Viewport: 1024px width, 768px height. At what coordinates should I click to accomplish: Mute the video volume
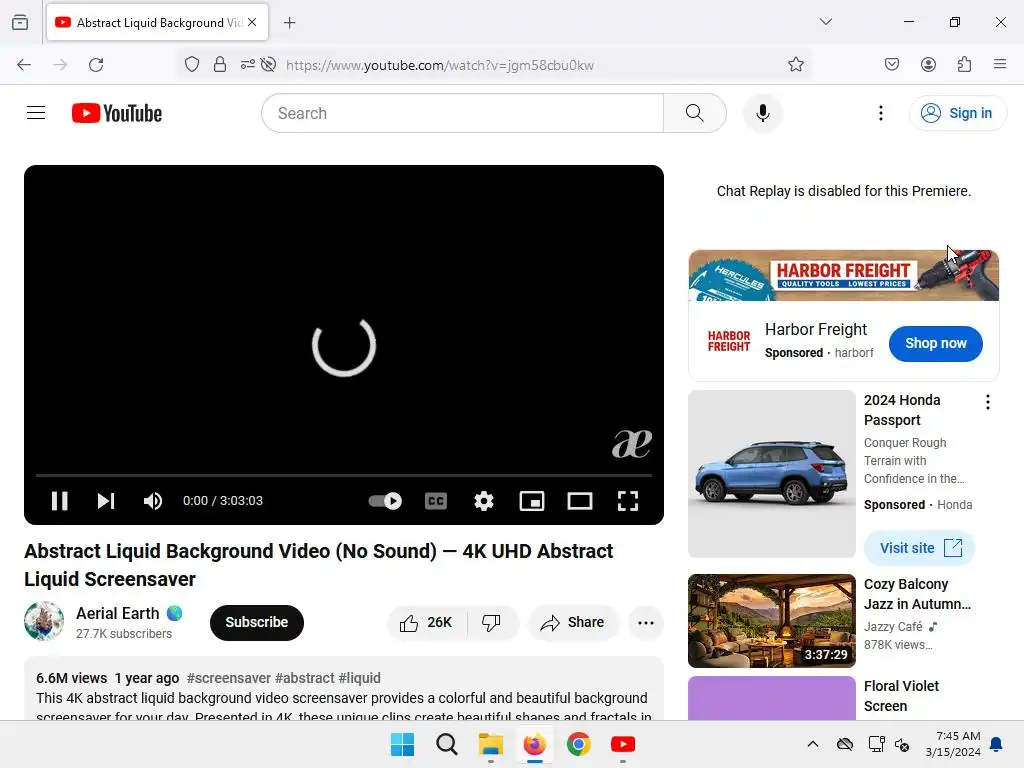pos(153,501)
